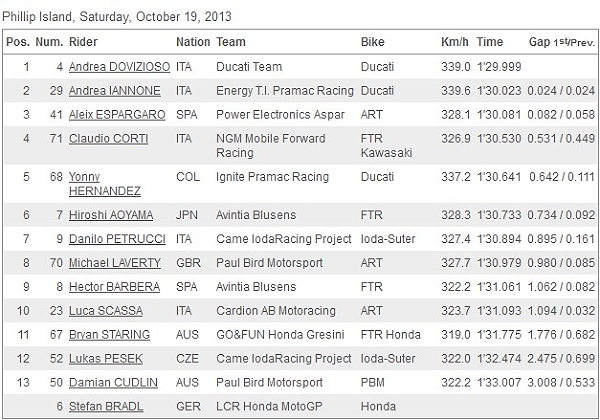This screenshot has height=420, width=600.
Task: Click the Km/h column header
Action: click(454, 43)
